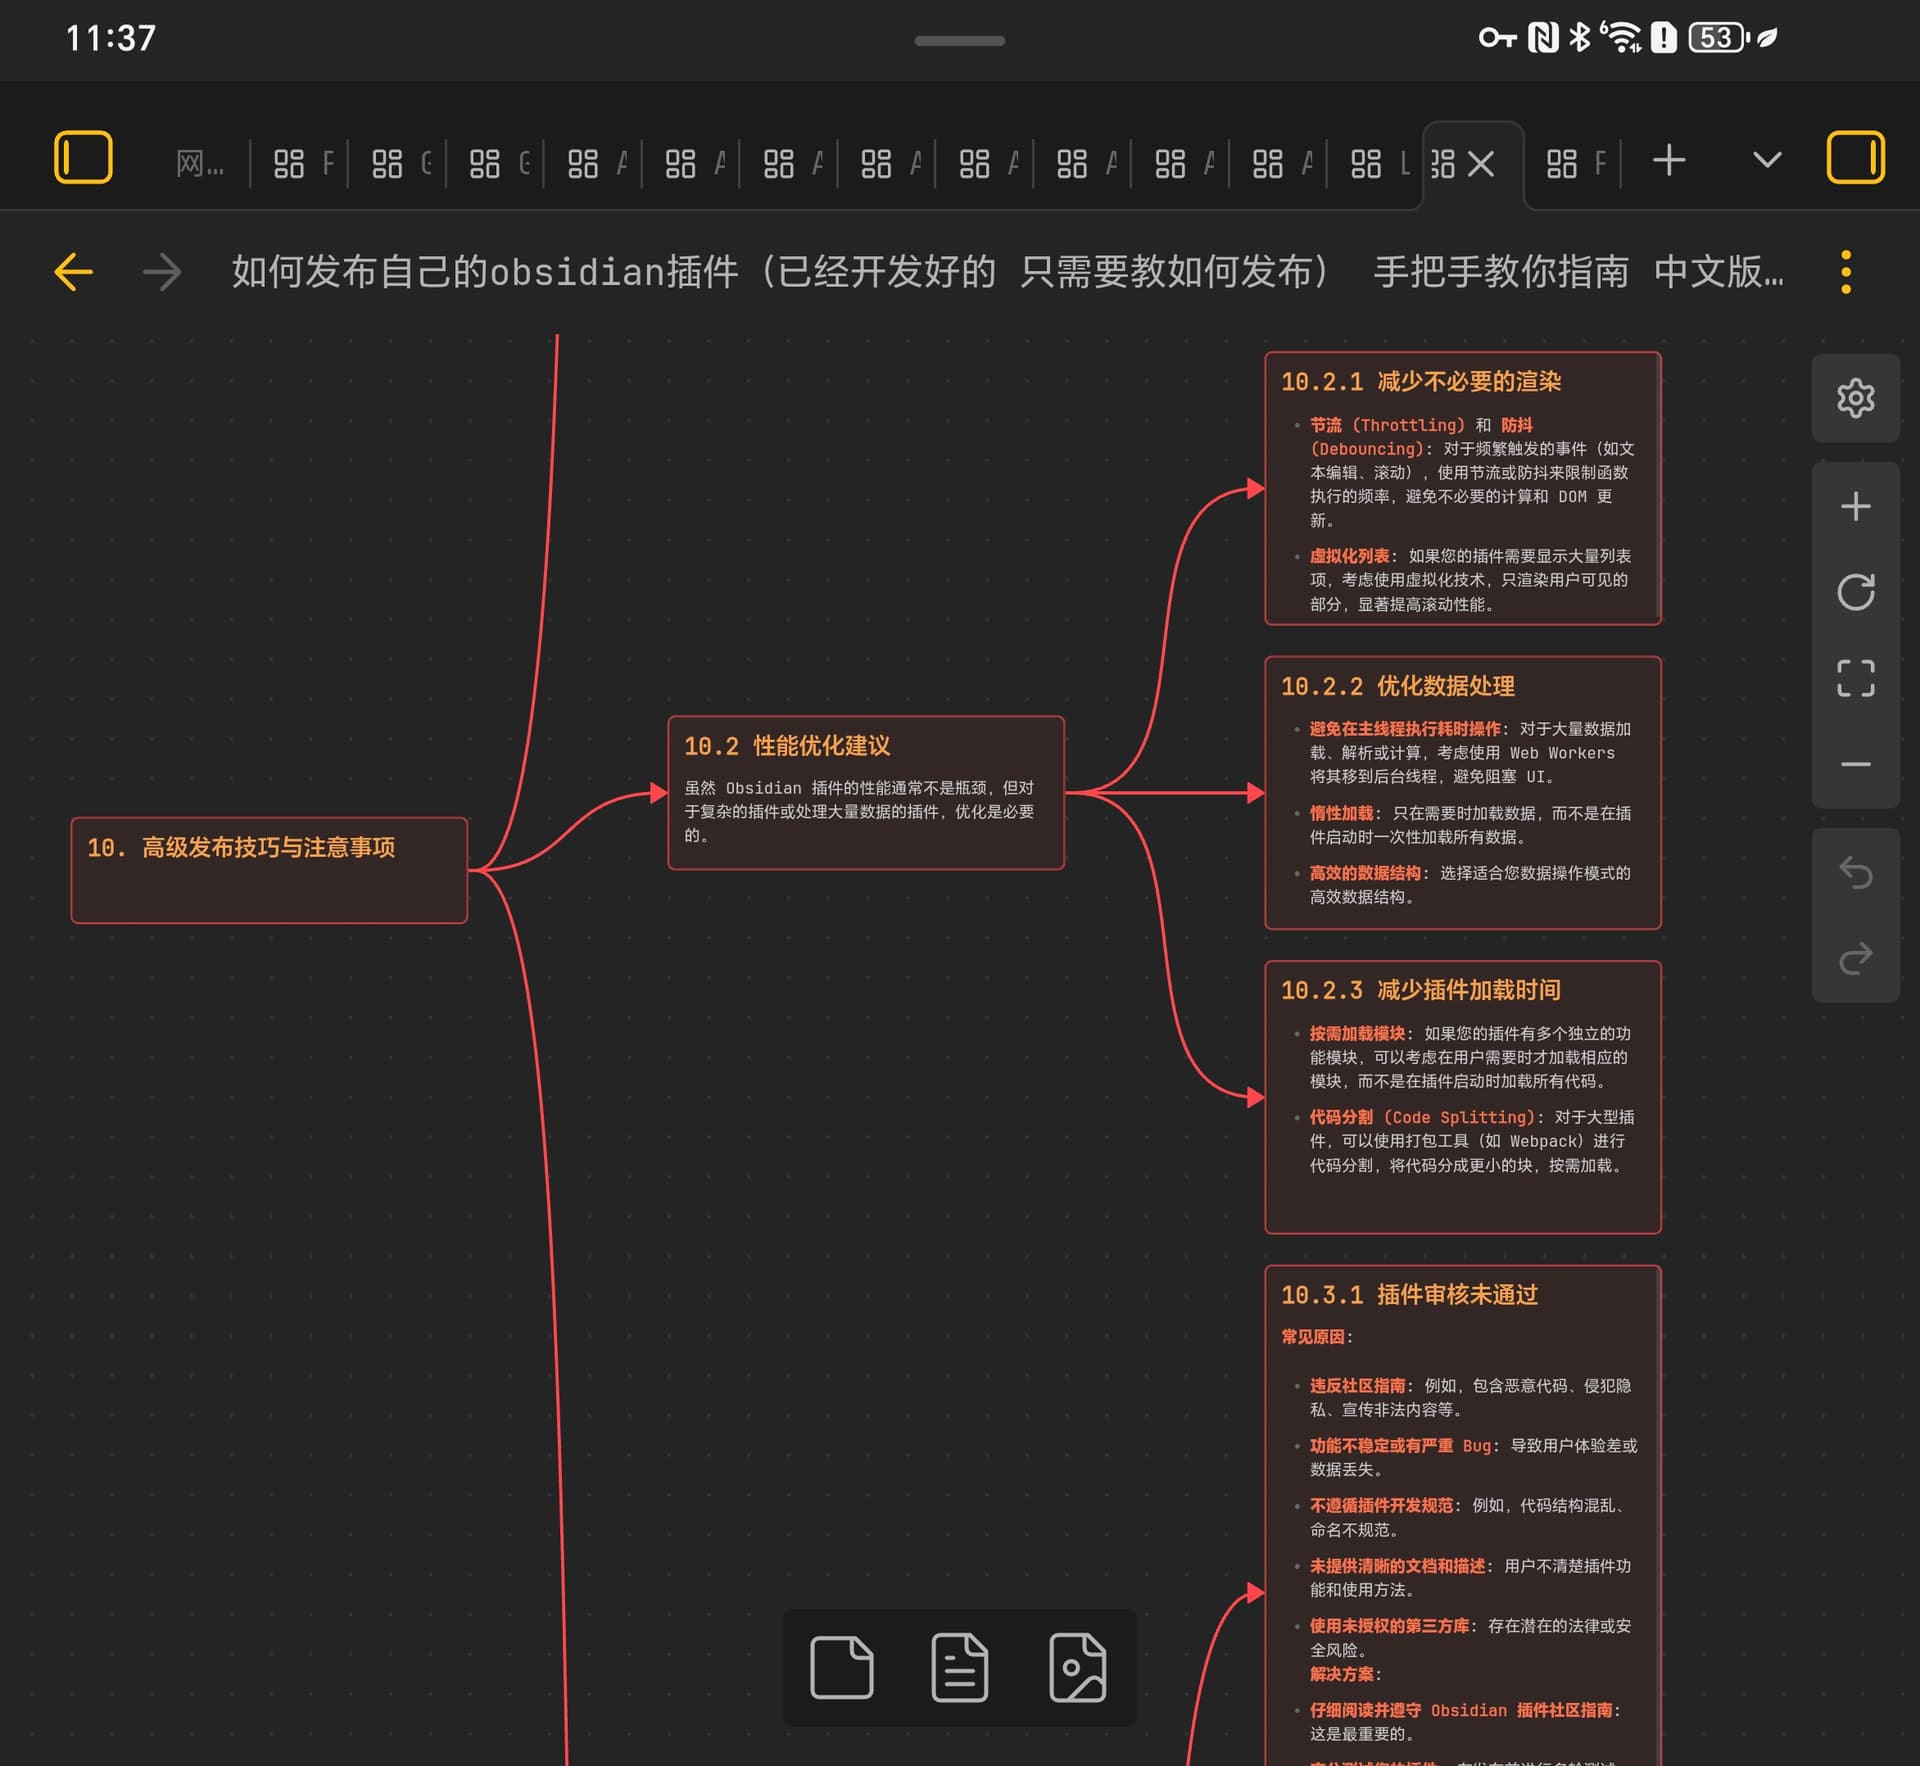Zoom in on the canvas
1920x1766 pixels.
click(x=1855, y=506)
